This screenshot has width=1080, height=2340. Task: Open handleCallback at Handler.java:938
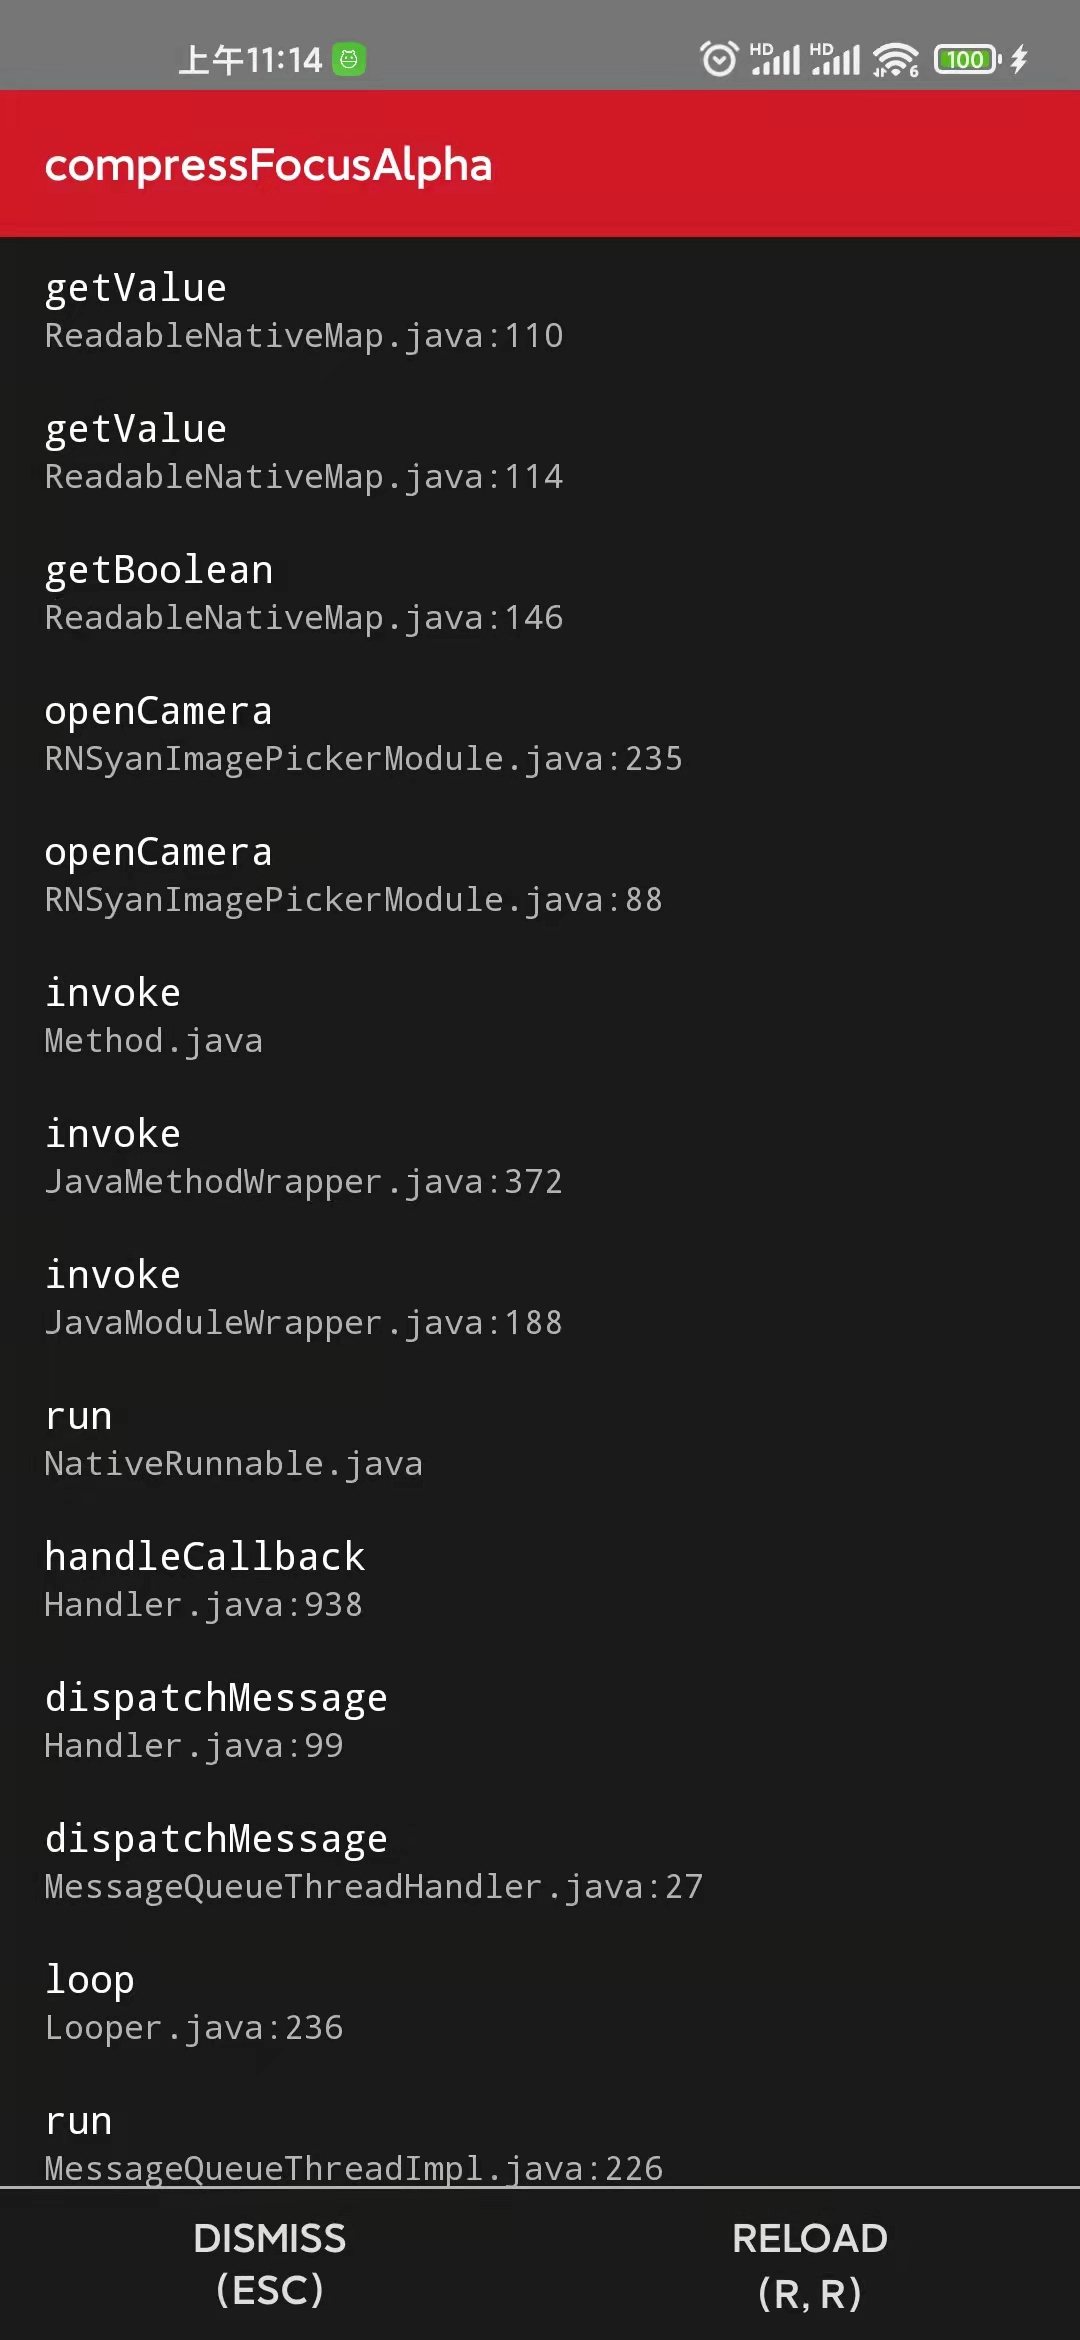(x=205, y=1578)
